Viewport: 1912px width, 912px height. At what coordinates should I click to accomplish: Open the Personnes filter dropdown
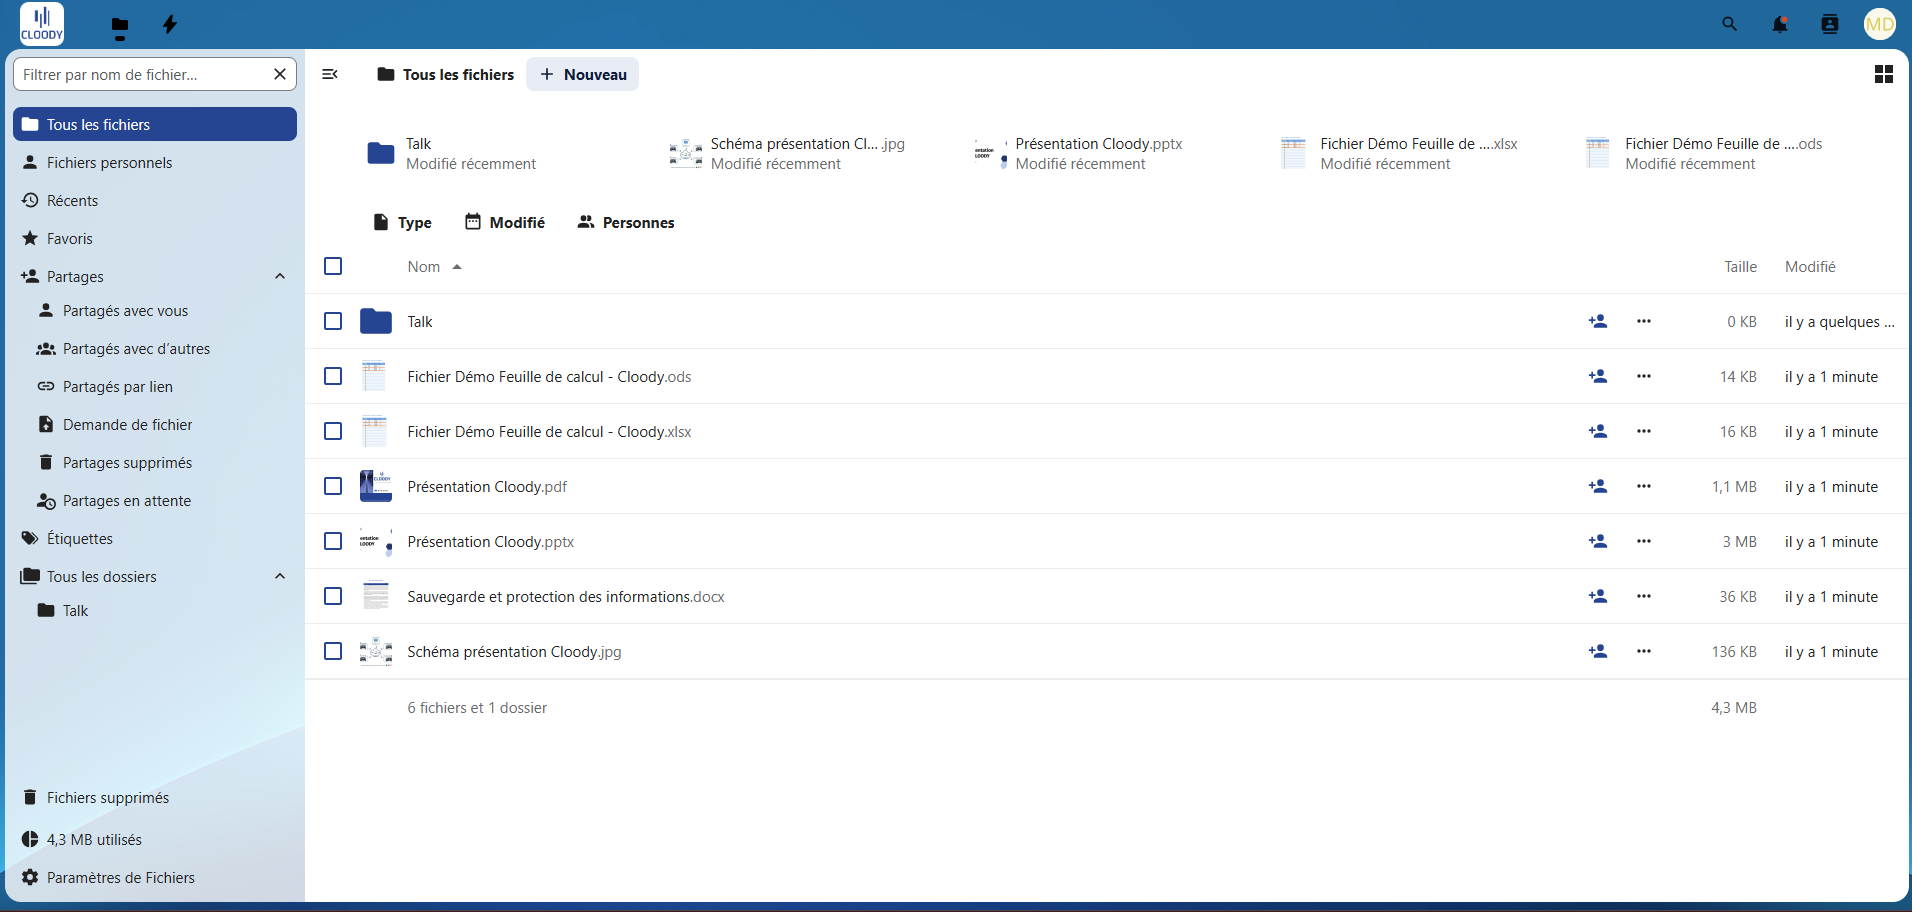pos(626,222)
